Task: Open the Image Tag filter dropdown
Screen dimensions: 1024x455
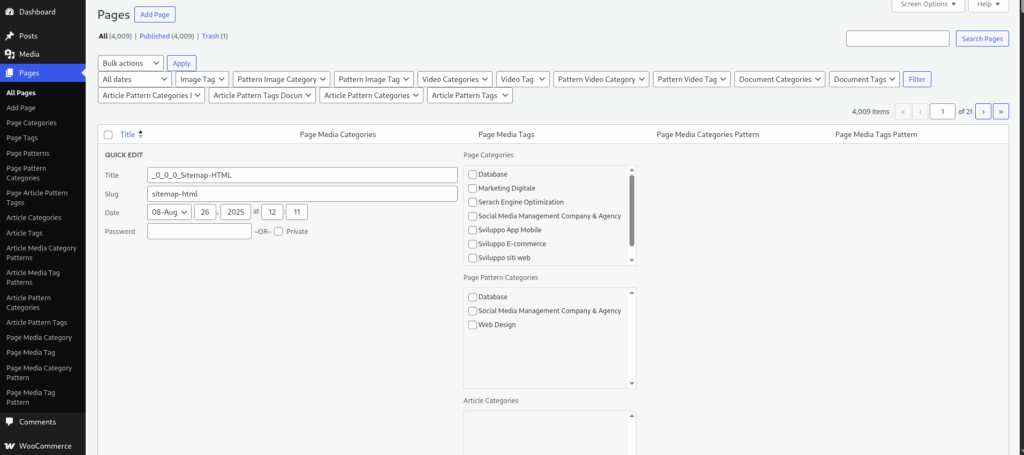Action: coord(202,80)
